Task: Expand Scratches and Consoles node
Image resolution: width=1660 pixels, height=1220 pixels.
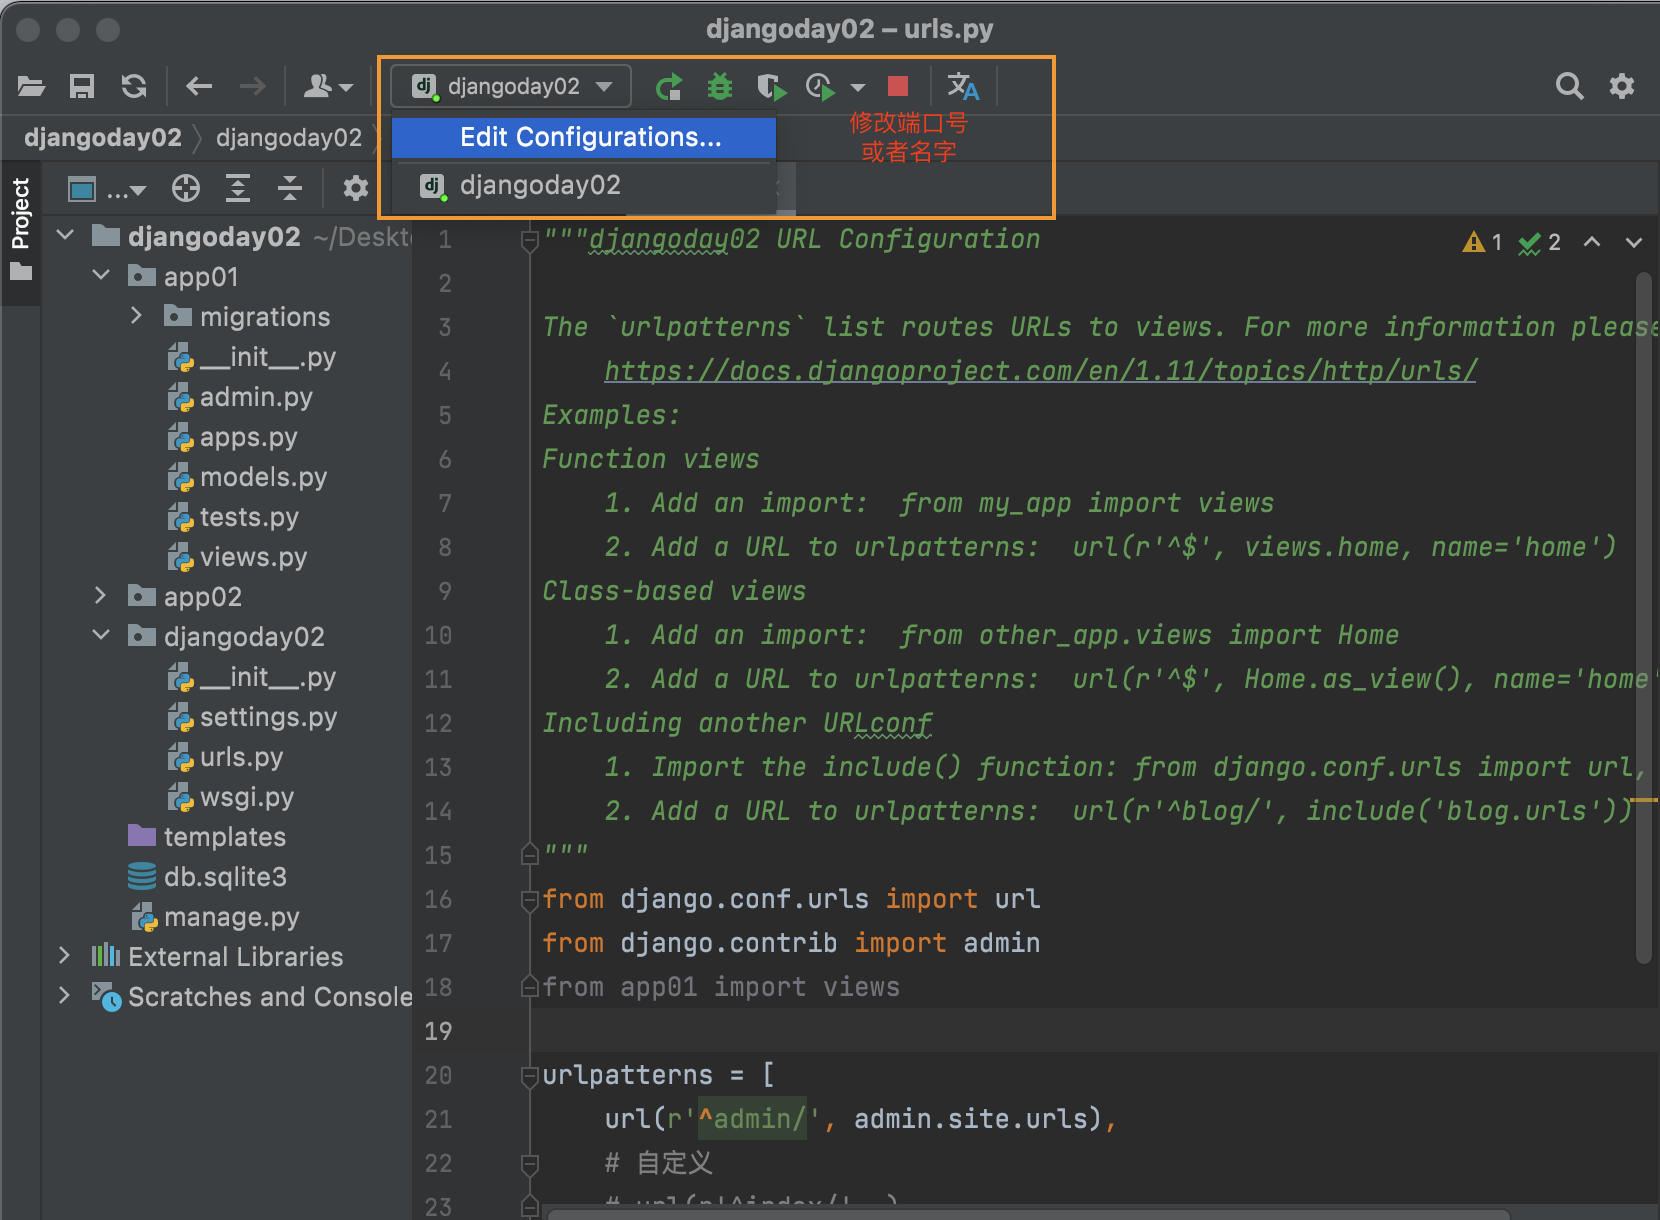Action: (x=64, y=996)
